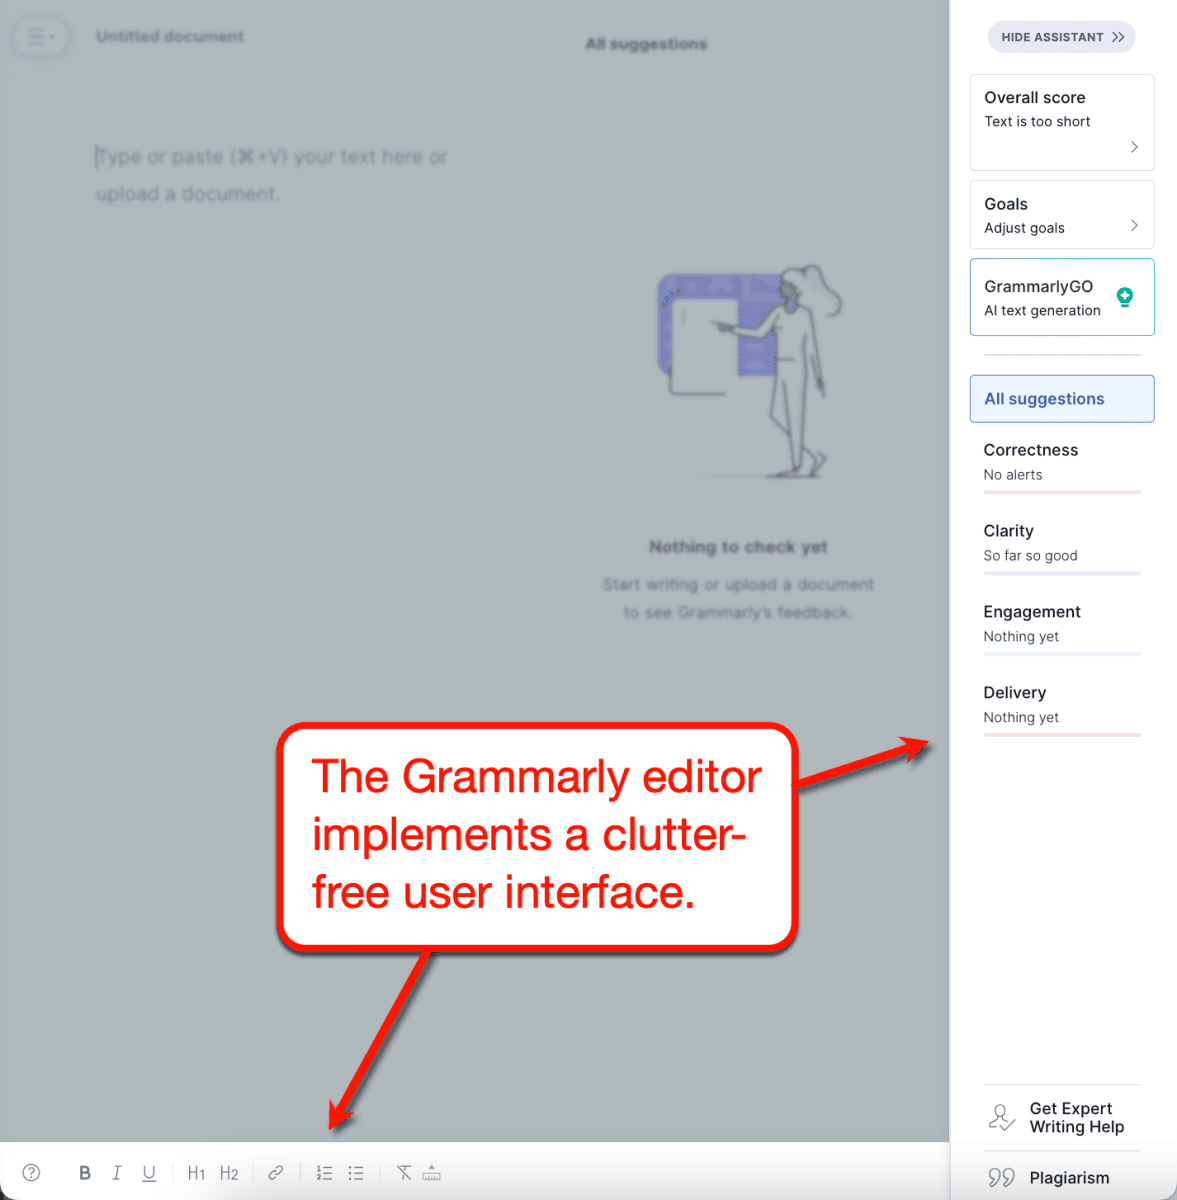Image resolution: width=1177 pixels, height=1200 pixels.
Task: Create a bulleted list
Action: [x=356, y=1172]
